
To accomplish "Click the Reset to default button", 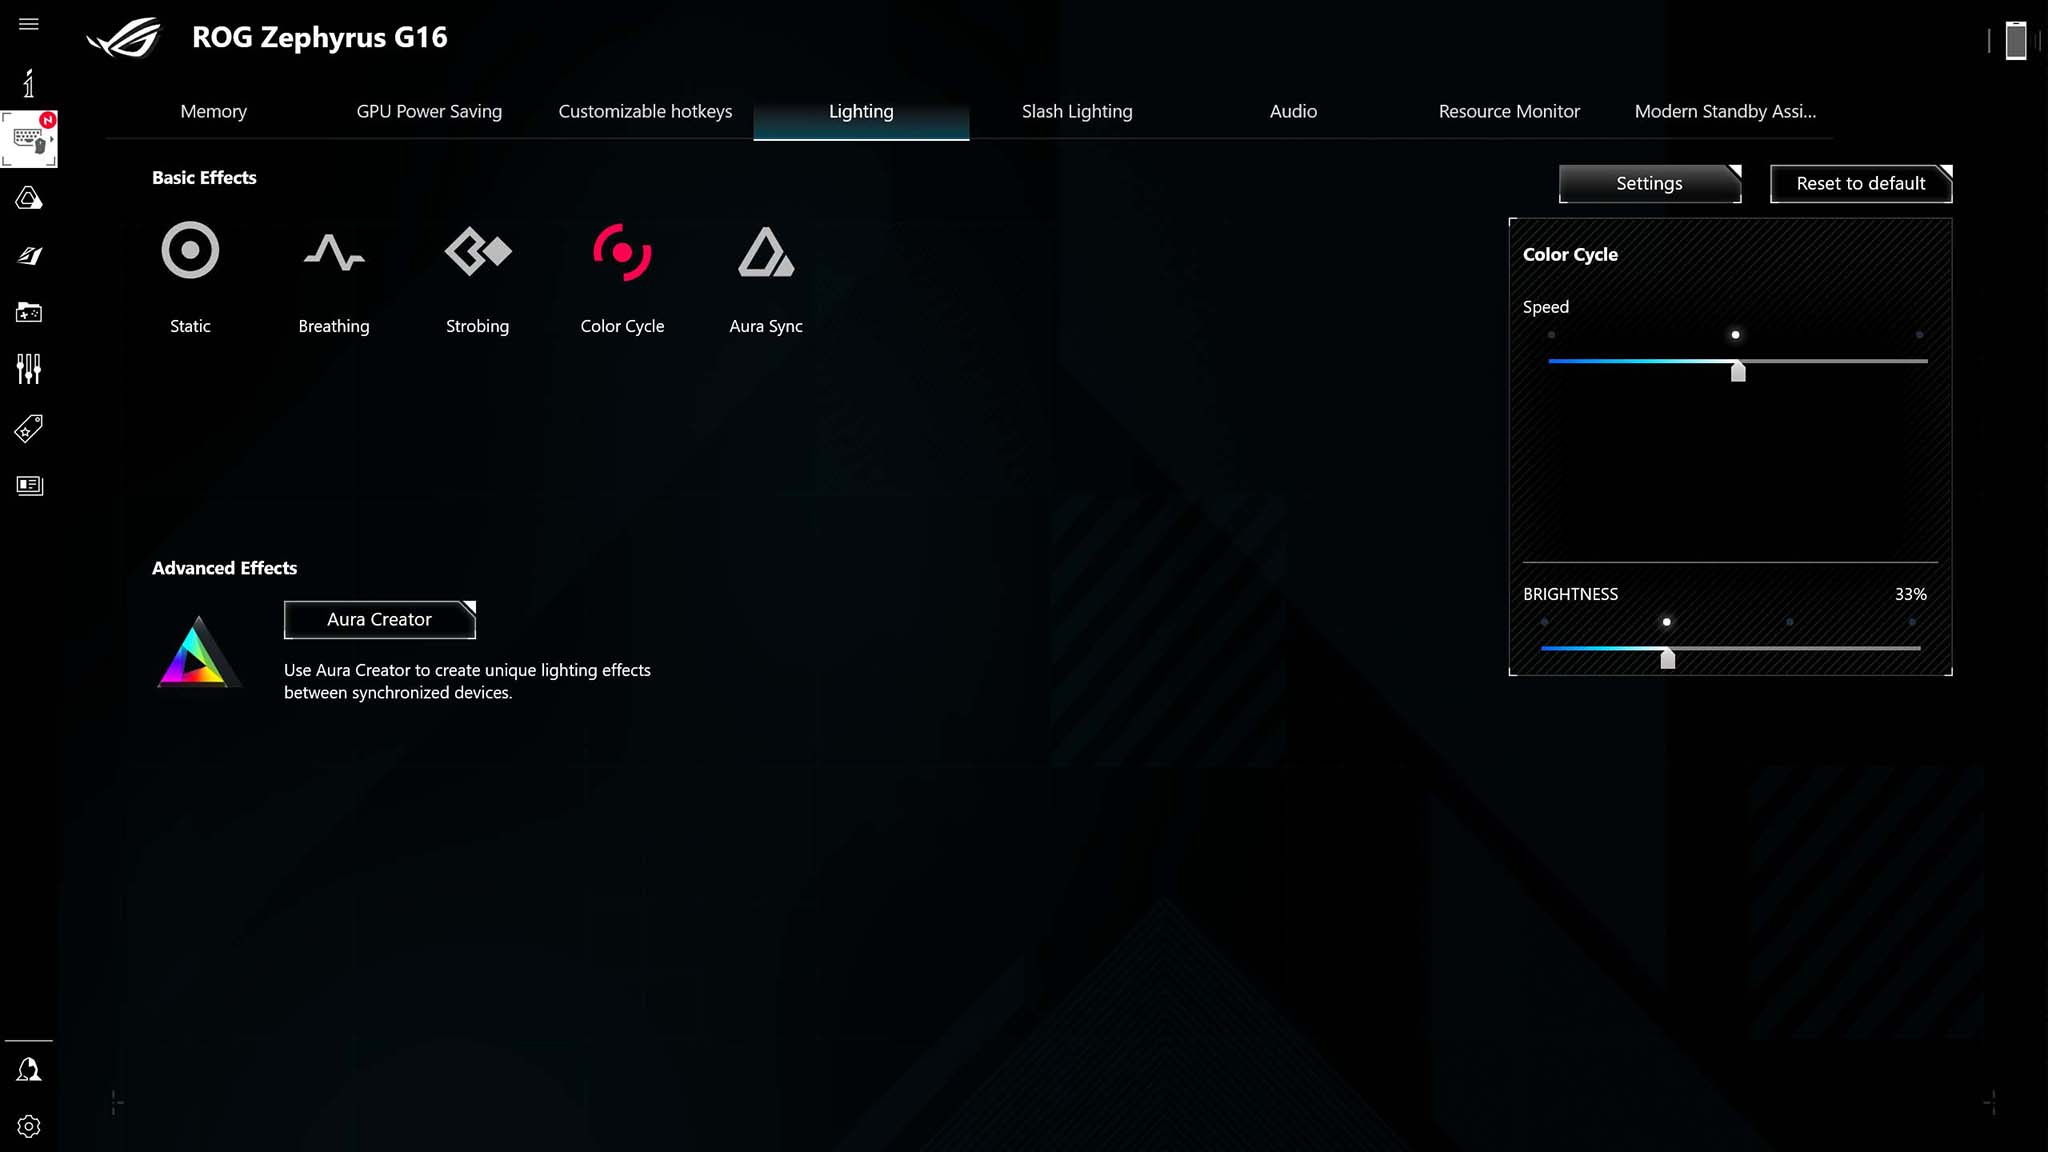I will (1860, 183).
